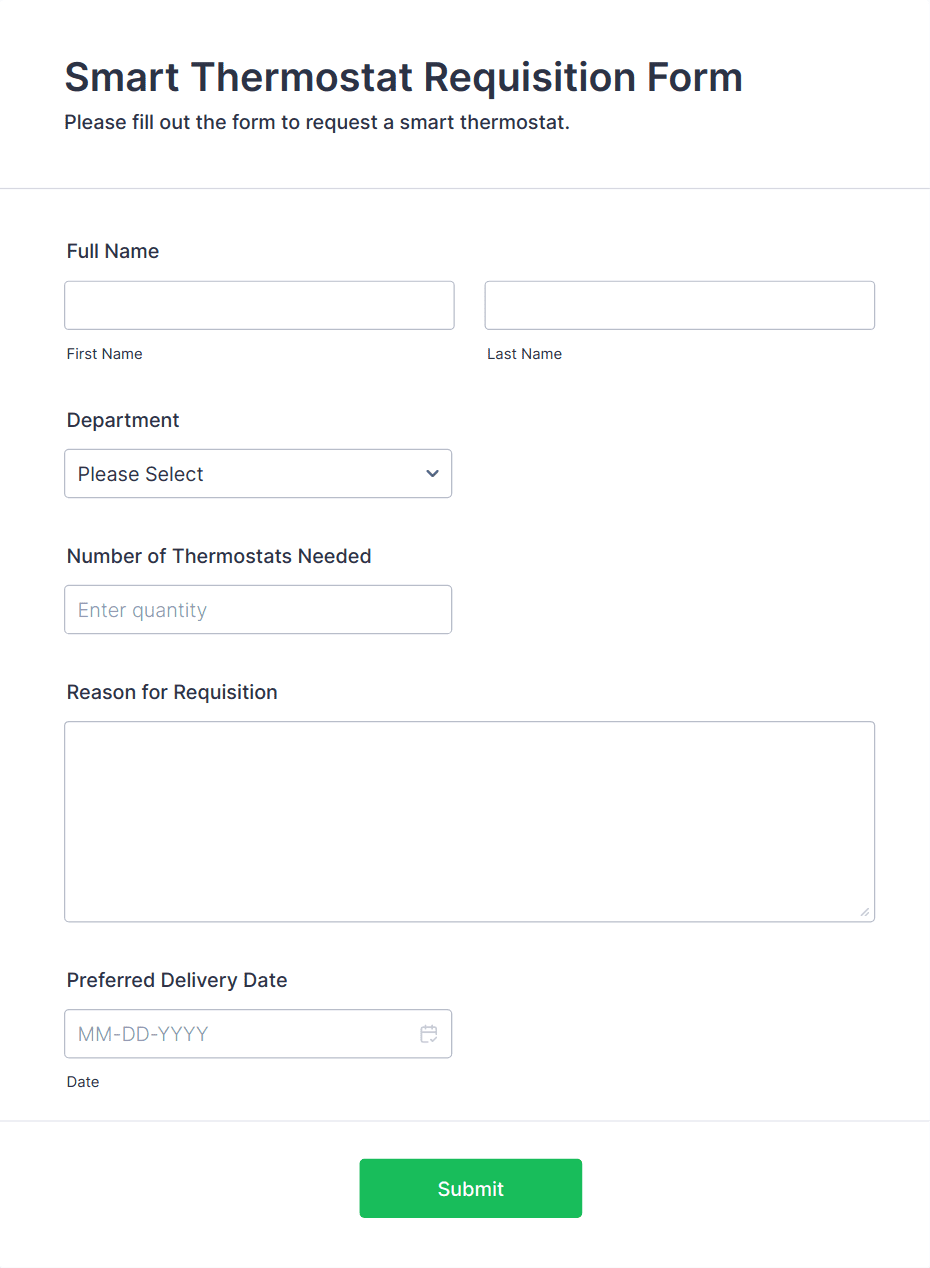Focus the MM-DD-YYYY date field
930x1268 pixels.
point(240,1034)
